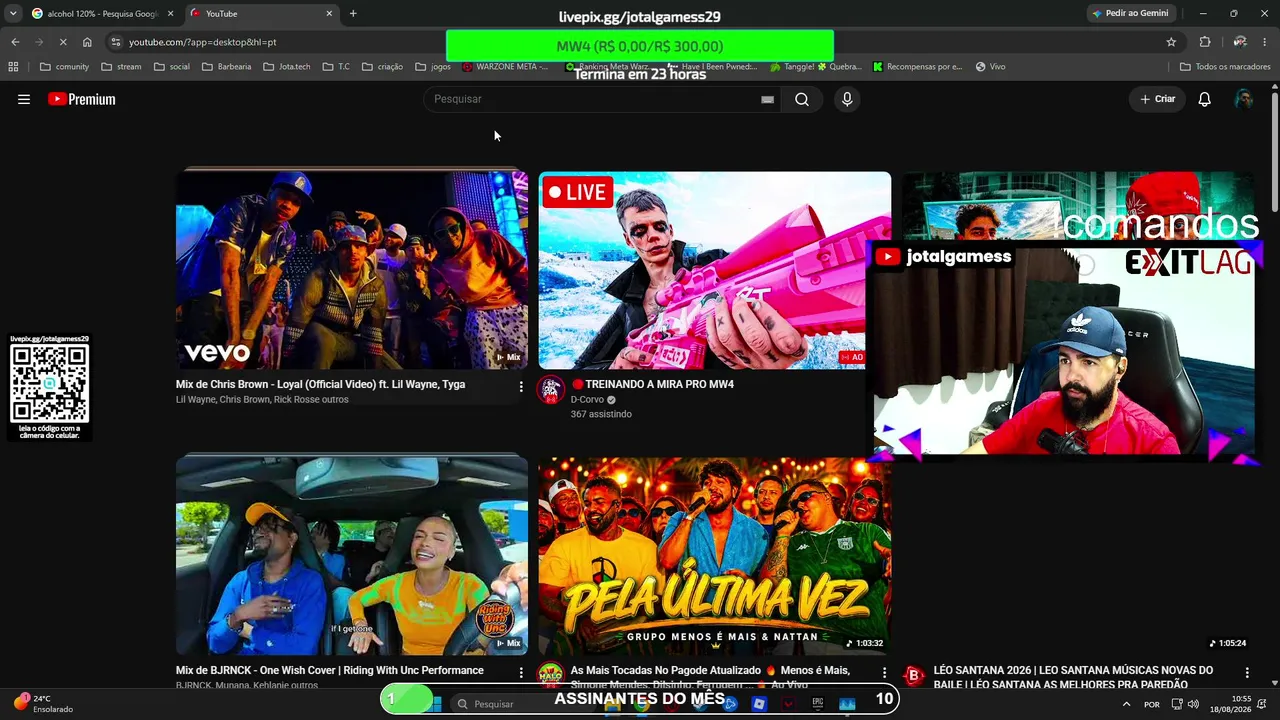Open the 'comunity' bookmark folder
This screenshot has width=1280, height=720.
(x=64, y=67)
